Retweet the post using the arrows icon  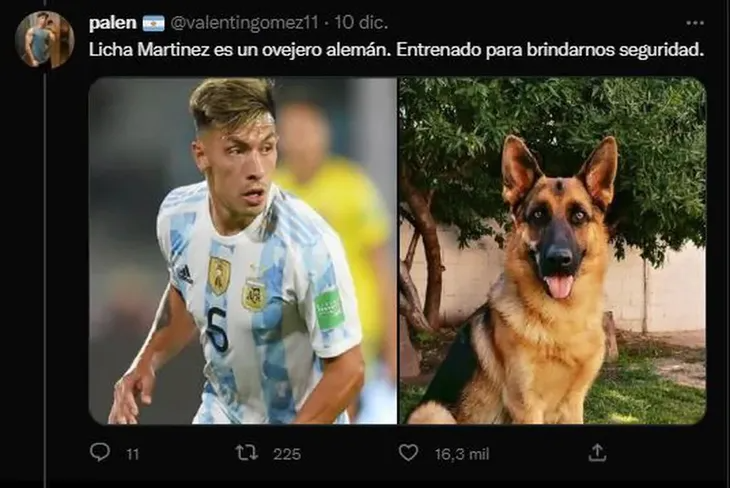point(247,453)
